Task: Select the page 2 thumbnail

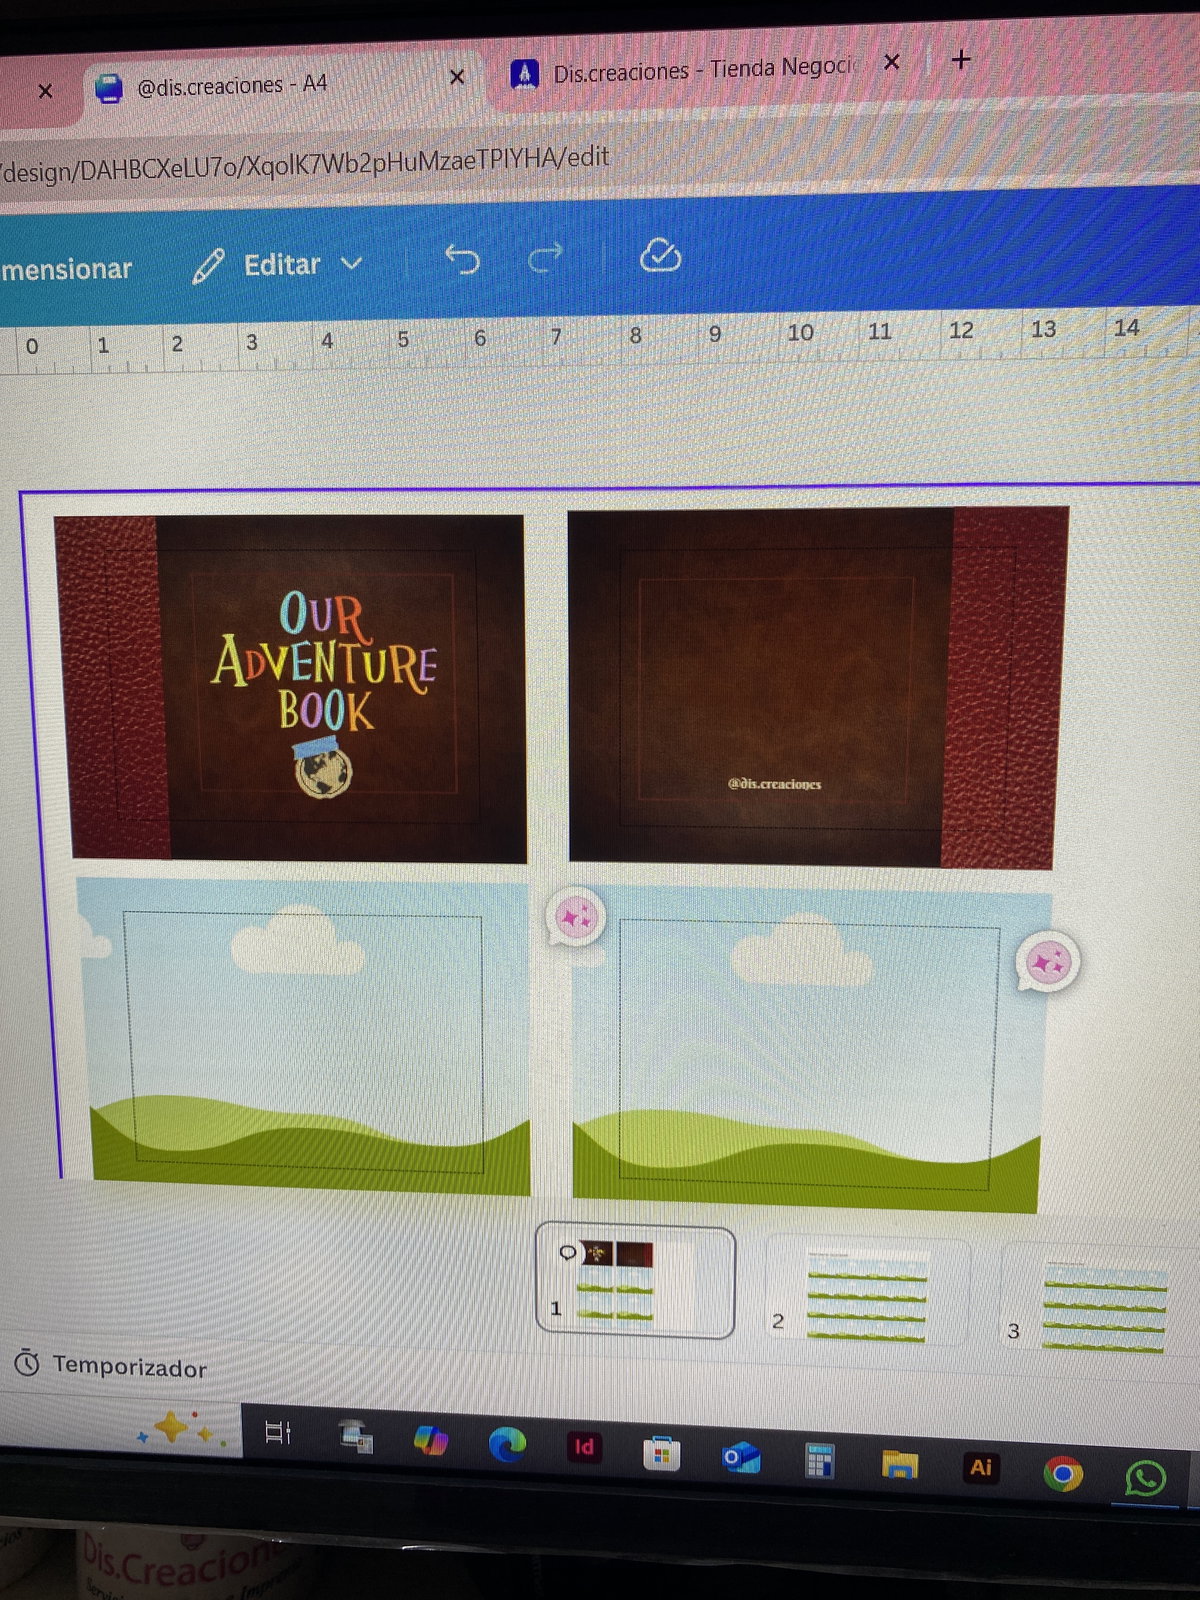Action: [865, 1295]
